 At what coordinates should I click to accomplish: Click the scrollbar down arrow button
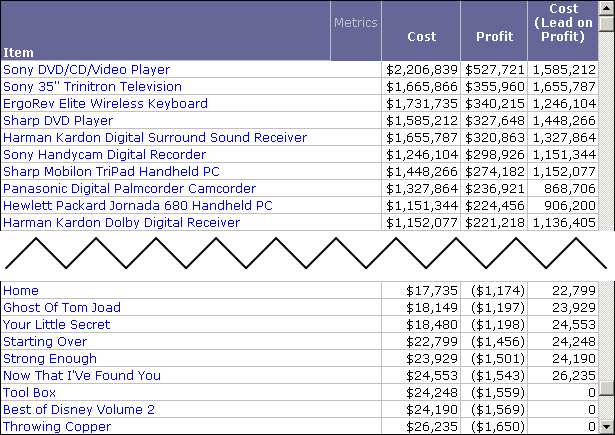(607, 428)
